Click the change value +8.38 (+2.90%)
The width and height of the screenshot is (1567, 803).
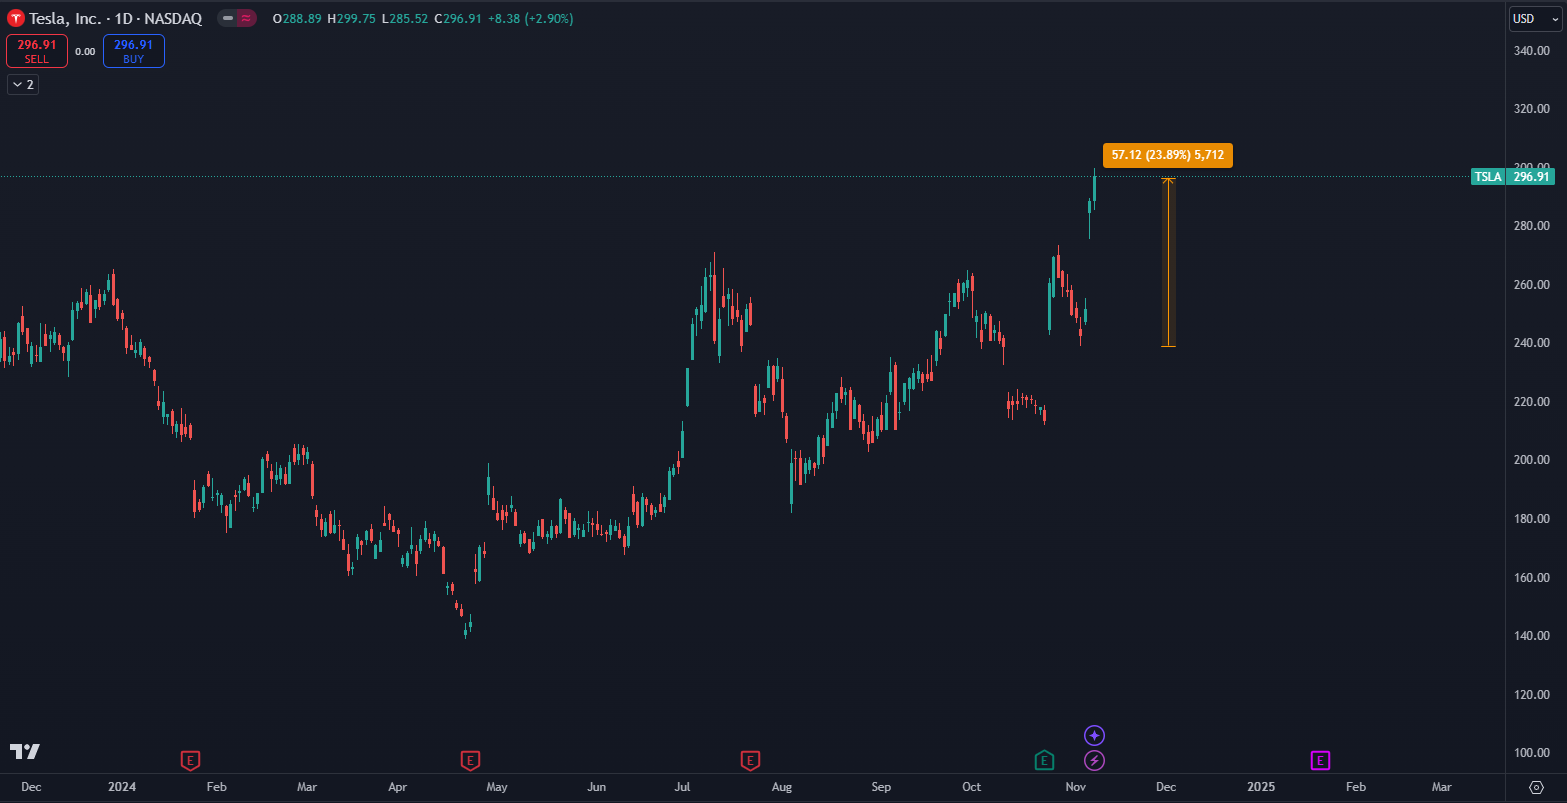tap(531, 19)
